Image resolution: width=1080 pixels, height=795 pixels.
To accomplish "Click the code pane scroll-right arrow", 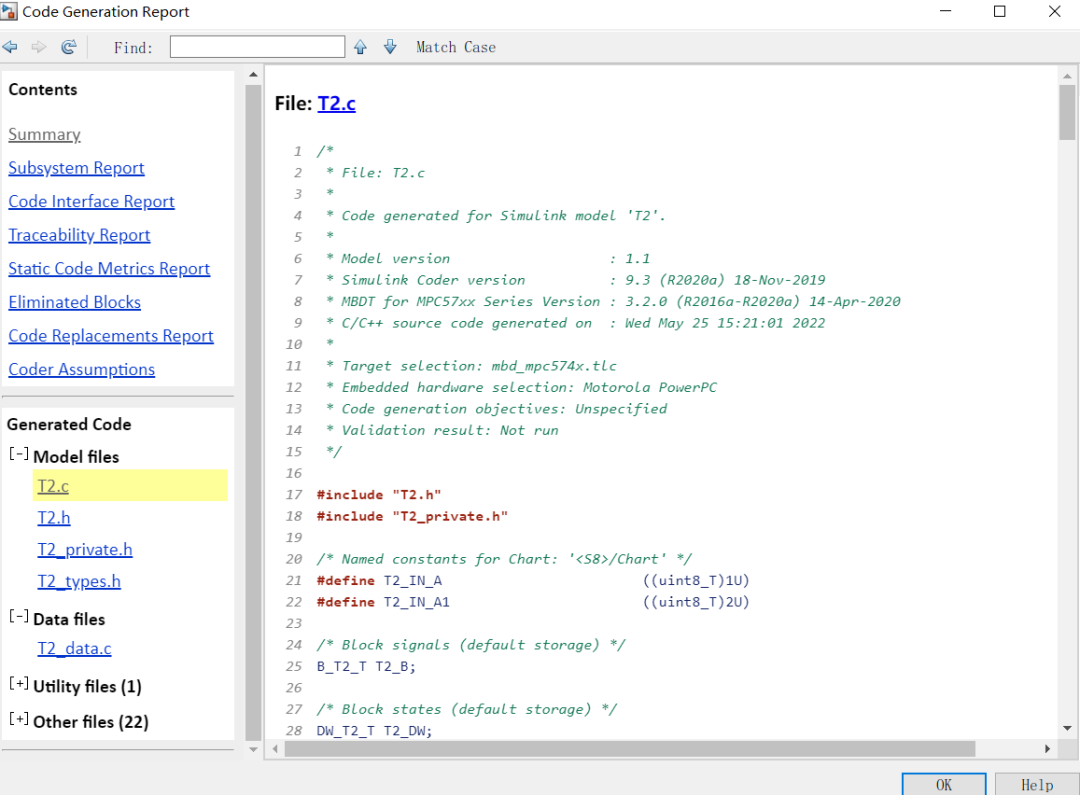I will (x=1047, y=749).
